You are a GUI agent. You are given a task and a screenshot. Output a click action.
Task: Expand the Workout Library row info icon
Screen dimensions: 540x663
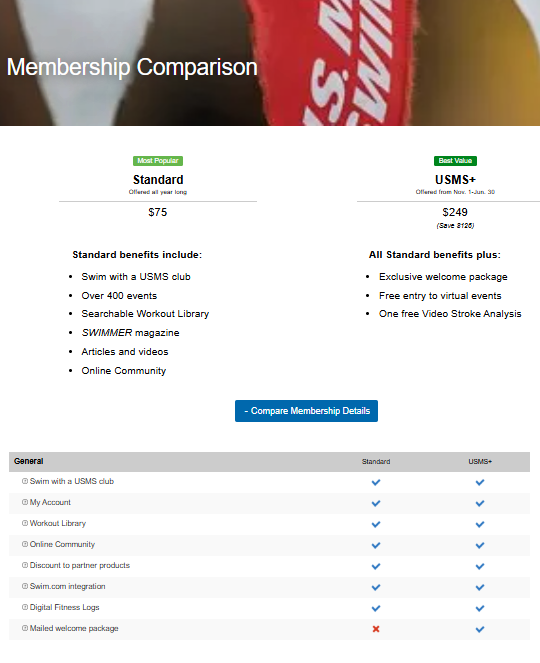pos(25,523)
